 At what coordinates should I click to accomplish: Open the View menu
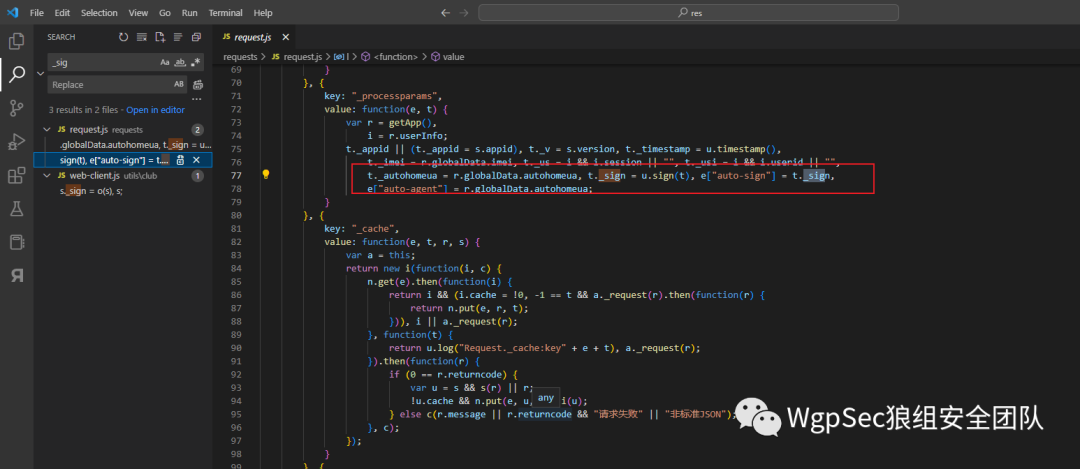point(138,13)
